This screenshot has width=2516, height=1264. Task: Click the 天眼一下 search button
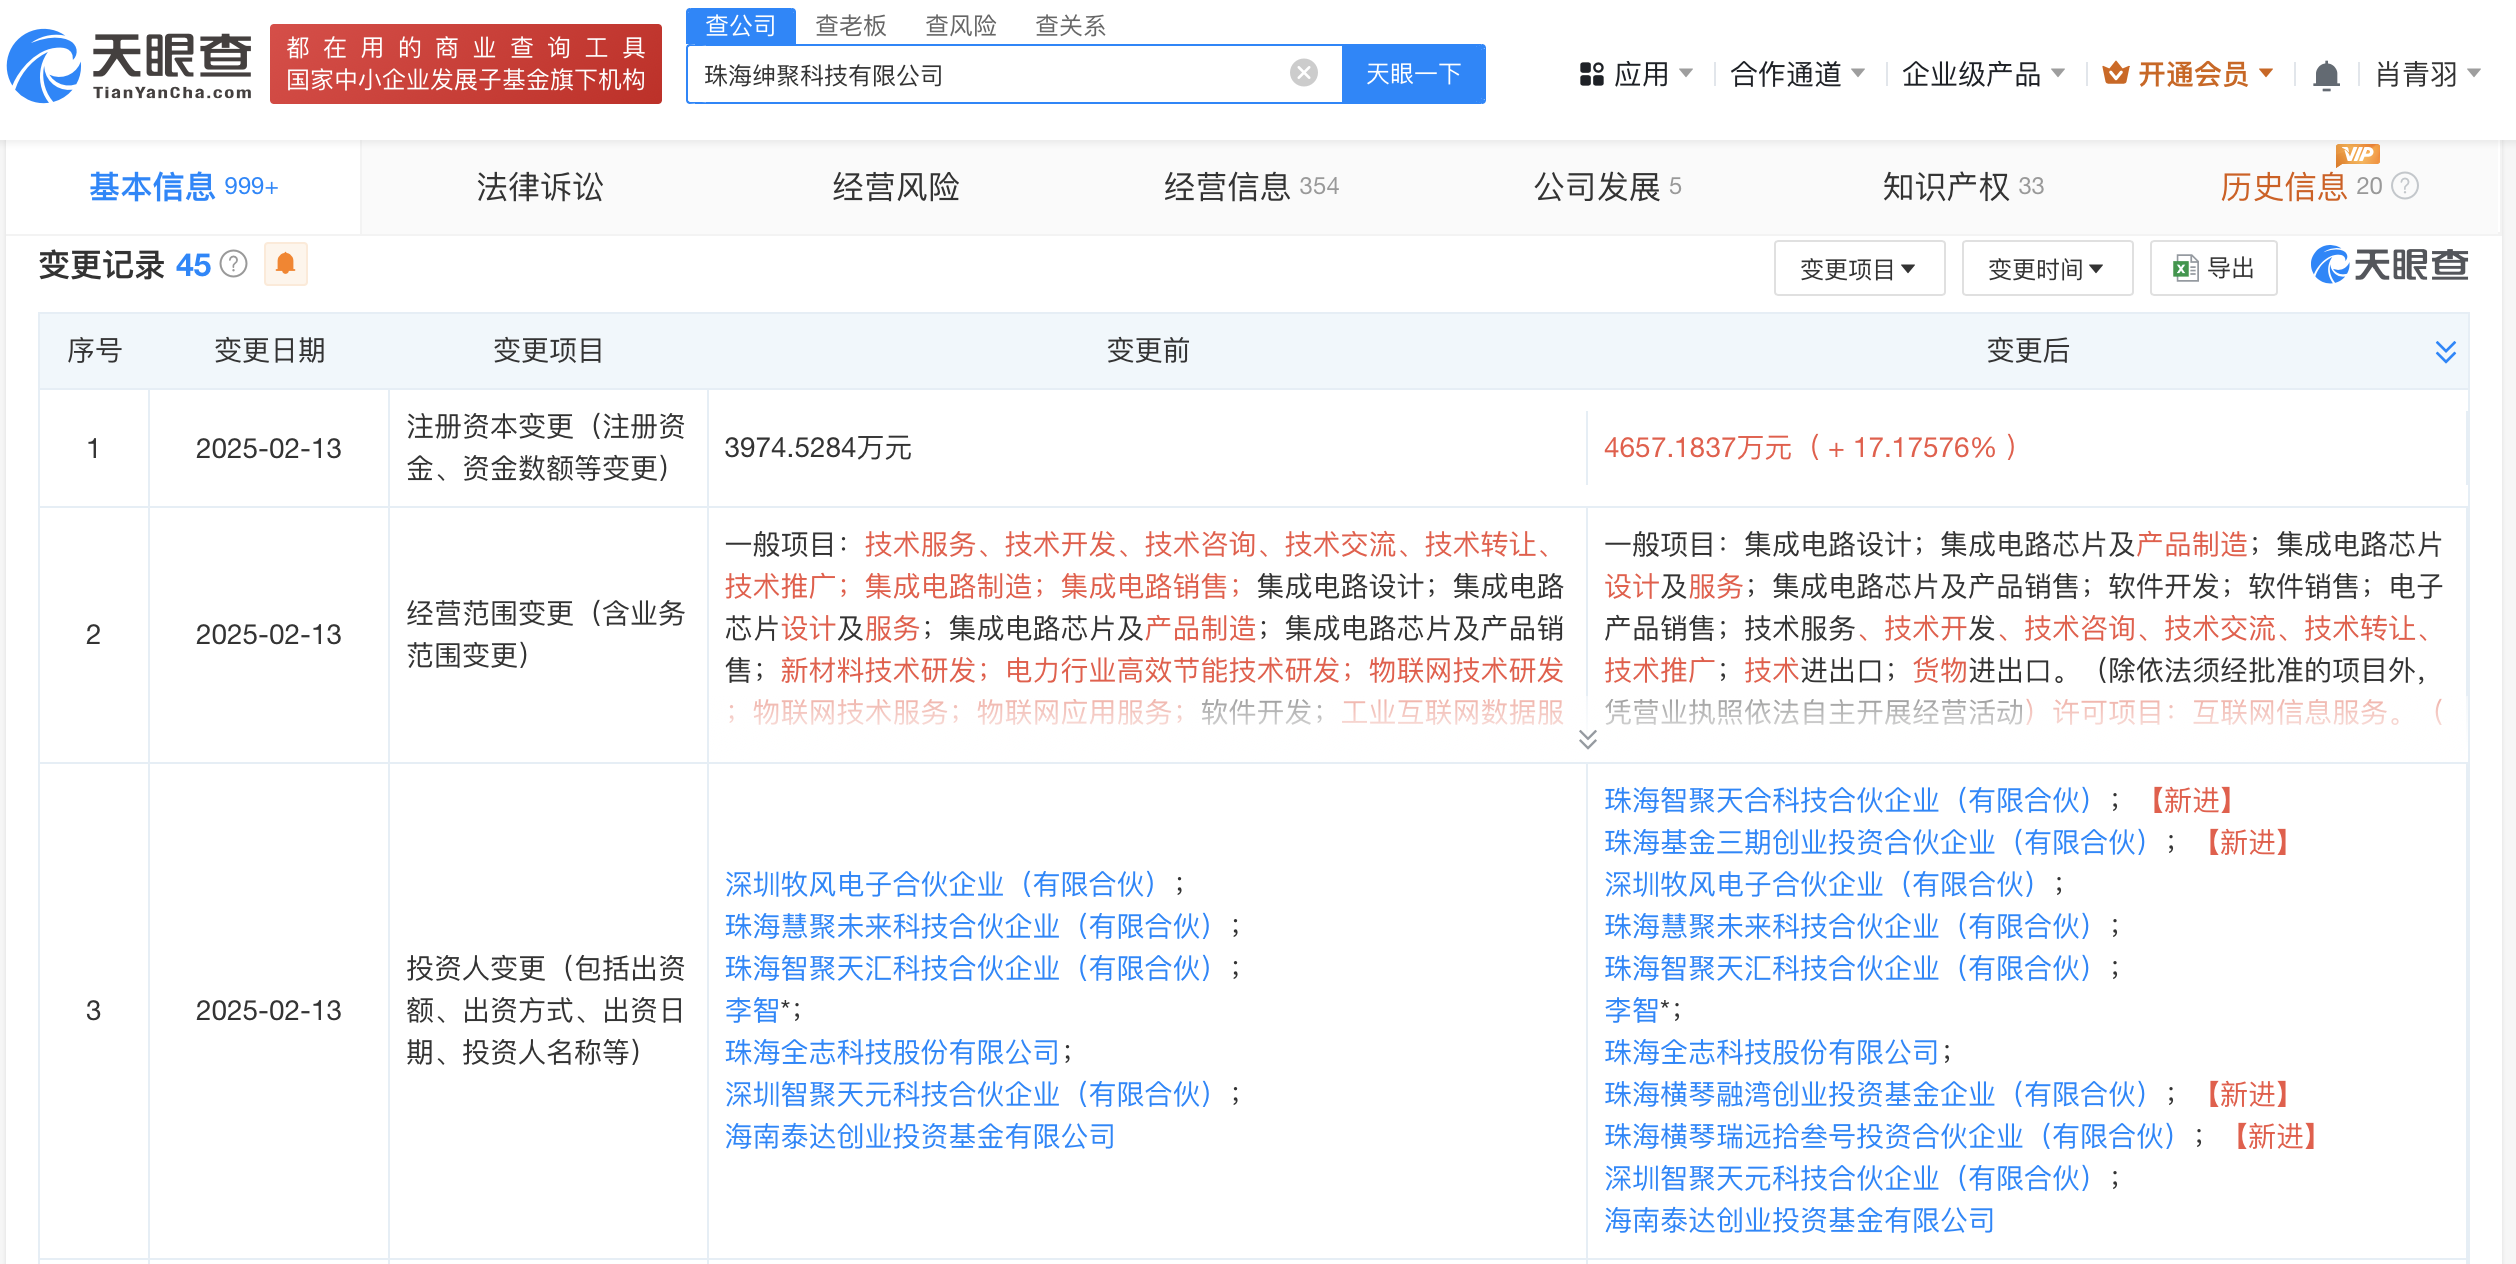1413,74
